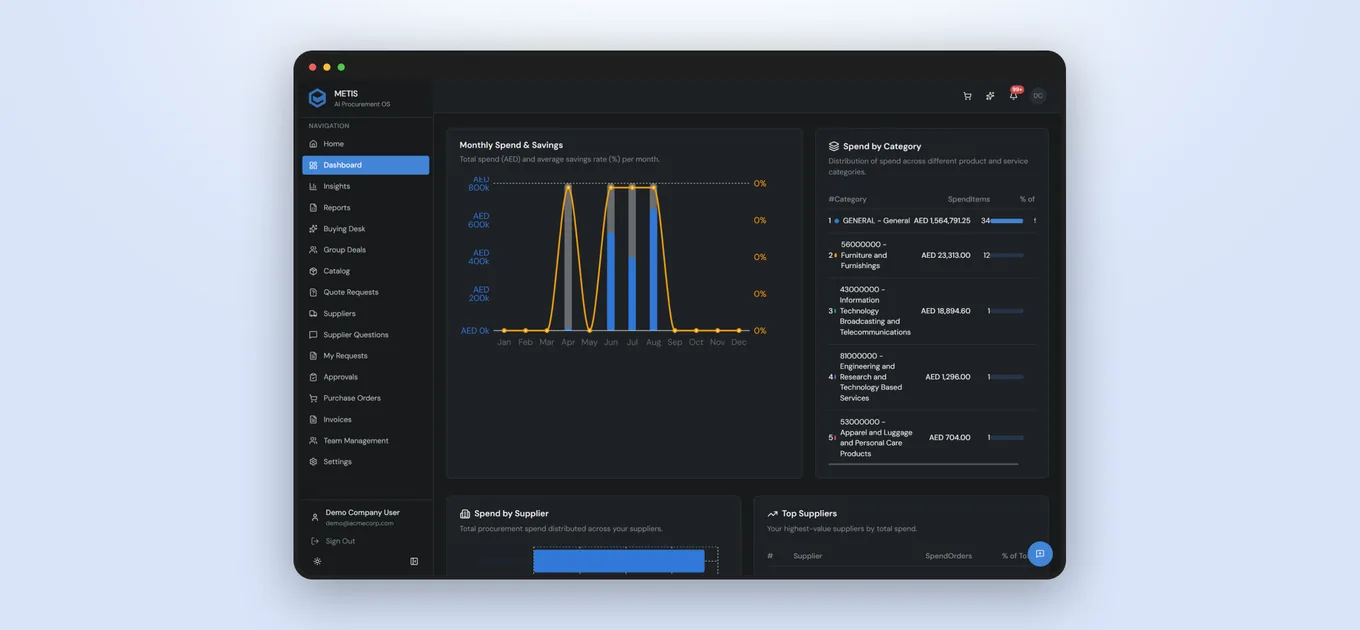Click the April bar in the spend chart
This screenshot has width=1360, height=630.
(x=568, y=258)
